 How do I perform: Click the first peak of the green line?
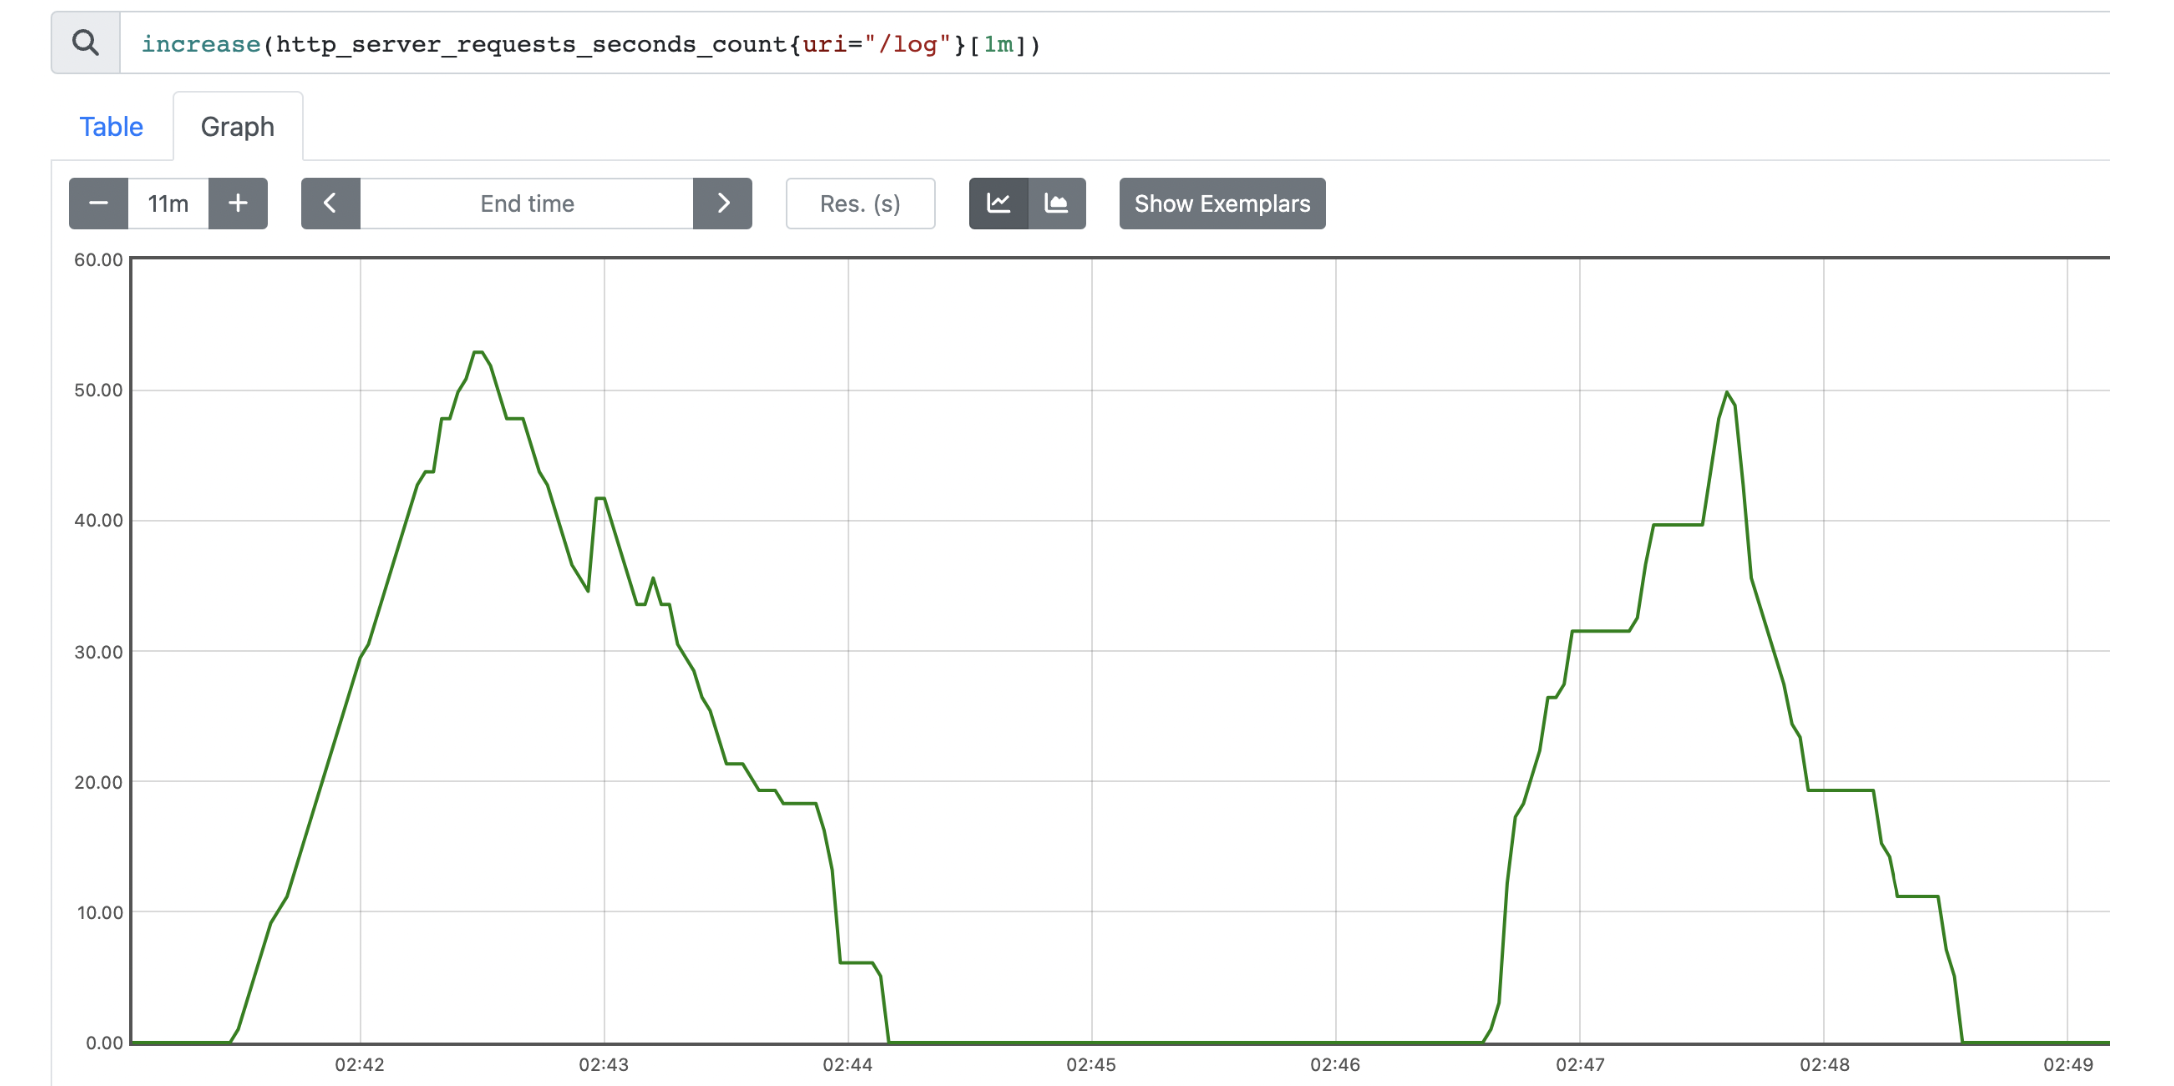478,353
